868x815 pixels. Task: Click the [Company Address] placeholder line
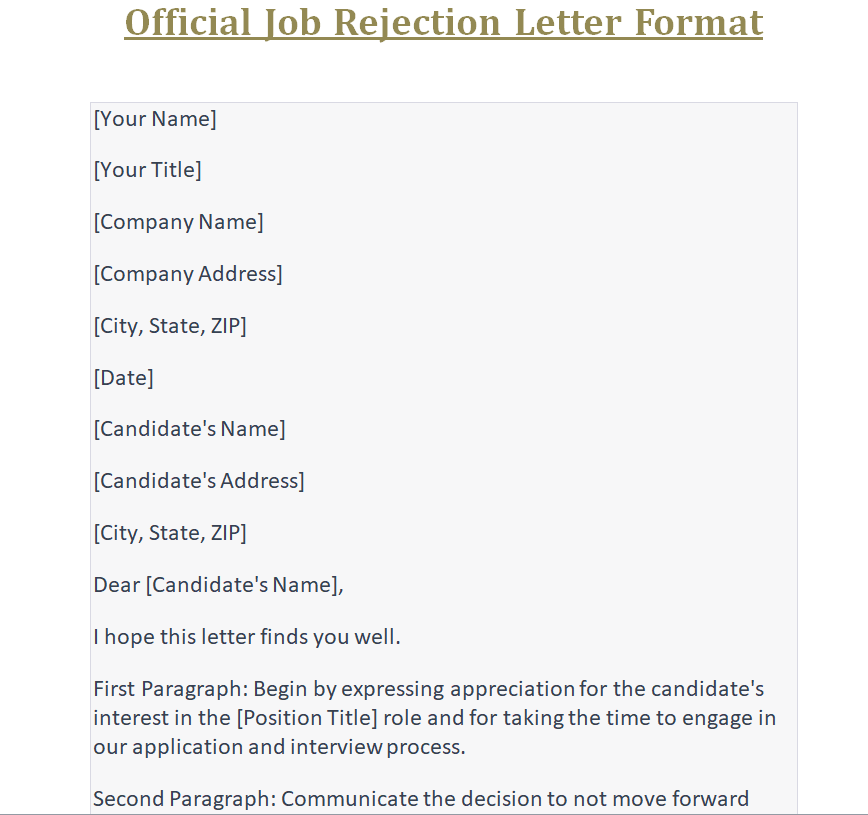coord(188,274)
